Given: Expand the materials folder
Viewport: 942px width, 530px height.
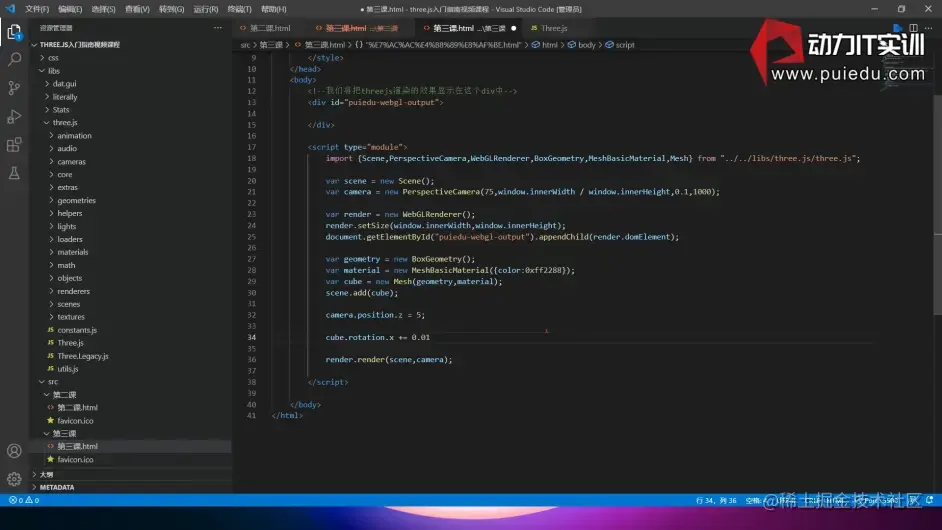Looking at the screenshot, I should coord(73,252).
